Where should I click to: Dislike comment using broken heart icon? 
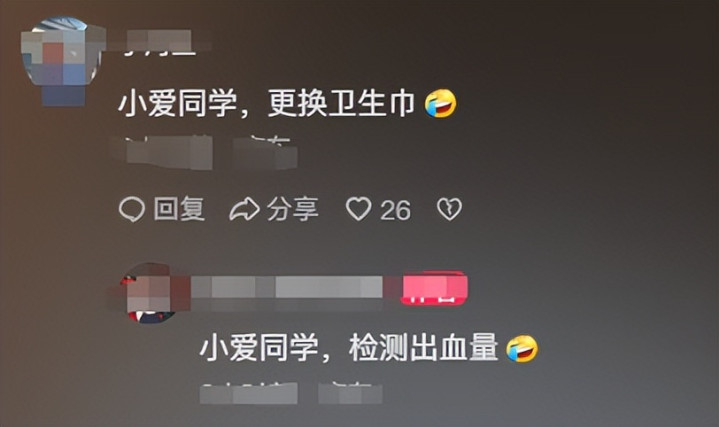coord(449,209)
